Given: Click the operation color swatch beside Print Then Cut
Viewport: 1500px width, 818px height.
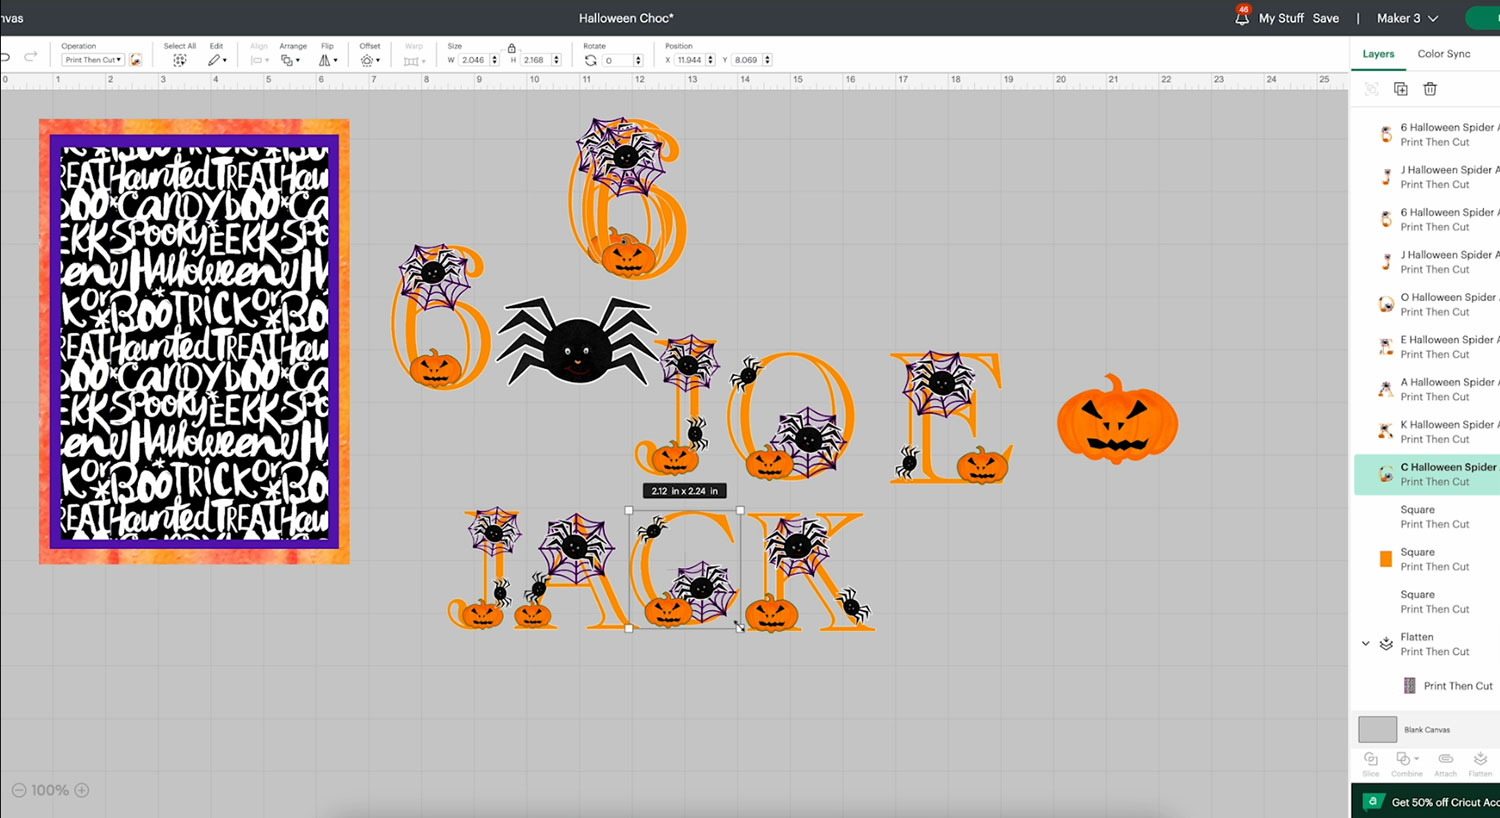Looking at the screenshot, I should pos(136,60).
